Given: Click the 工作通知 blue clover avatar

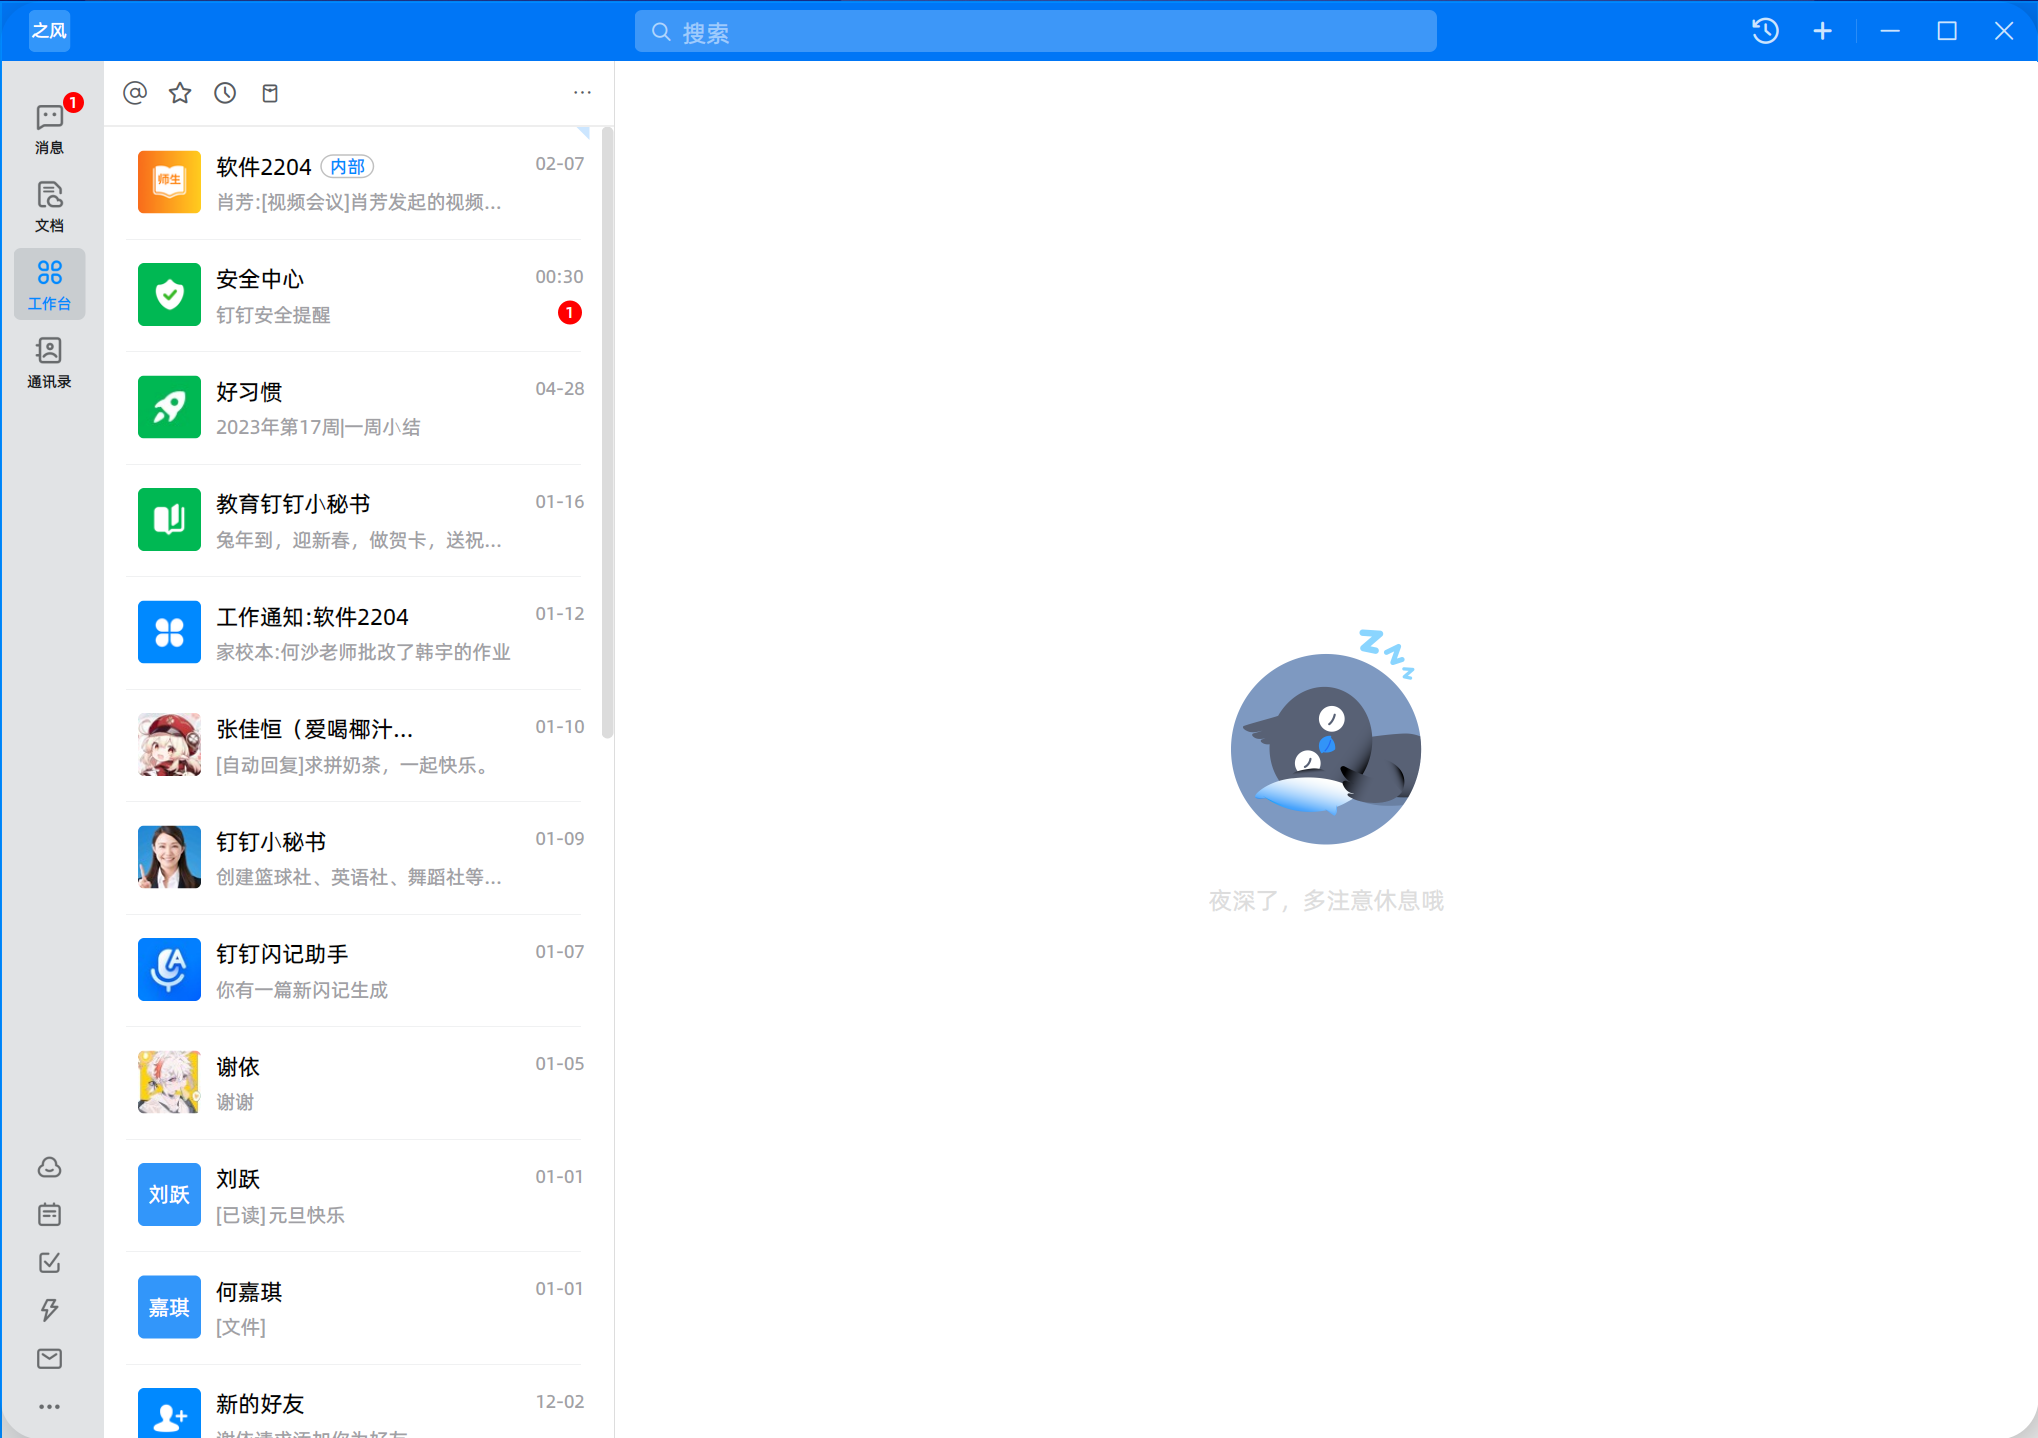Looking at the screenshot, I should [x=169, y=632].
